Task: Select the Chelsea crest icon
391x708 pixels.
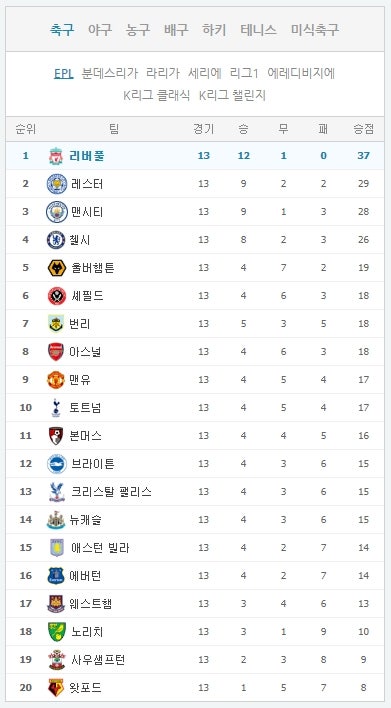Action: pos(56,240)
